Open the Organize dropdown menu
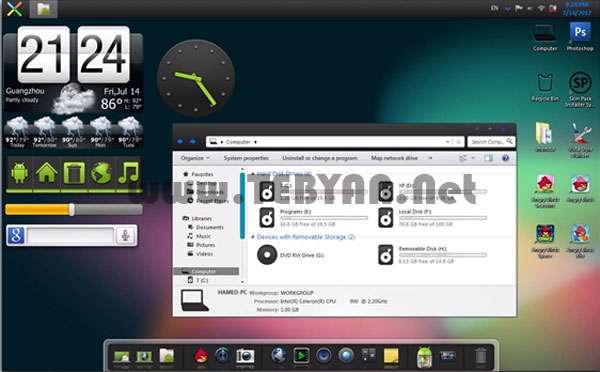Image resolution: width=600 pixels, height=372 pixels. tap(195, 158)
